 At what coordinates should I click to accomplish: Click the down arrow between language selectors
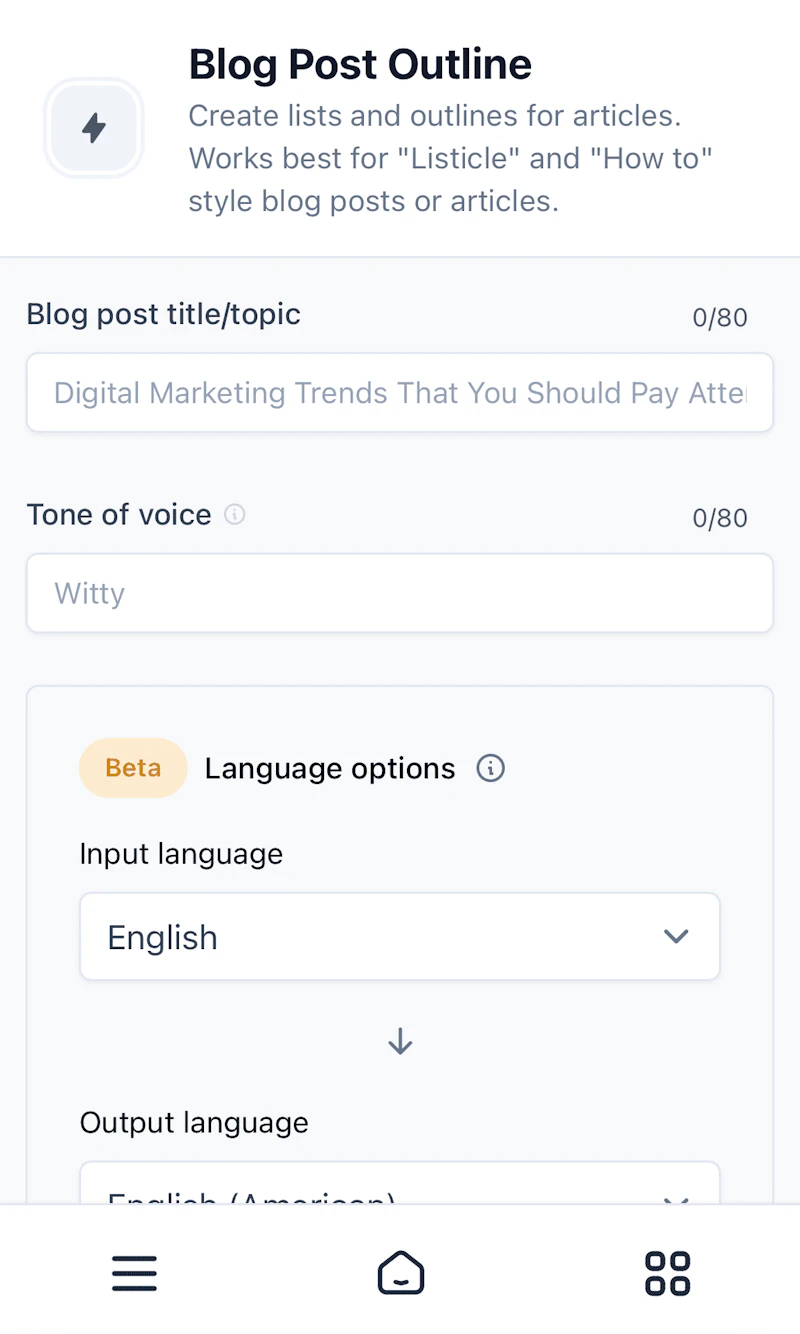coord(400,1042)
